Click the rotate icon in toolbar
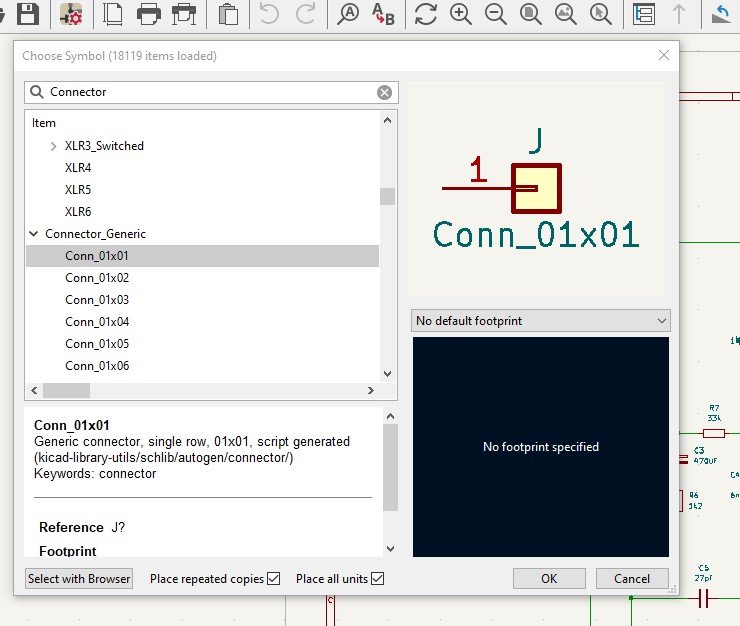Viewport: 740px width, 626px height. point(721,14)
